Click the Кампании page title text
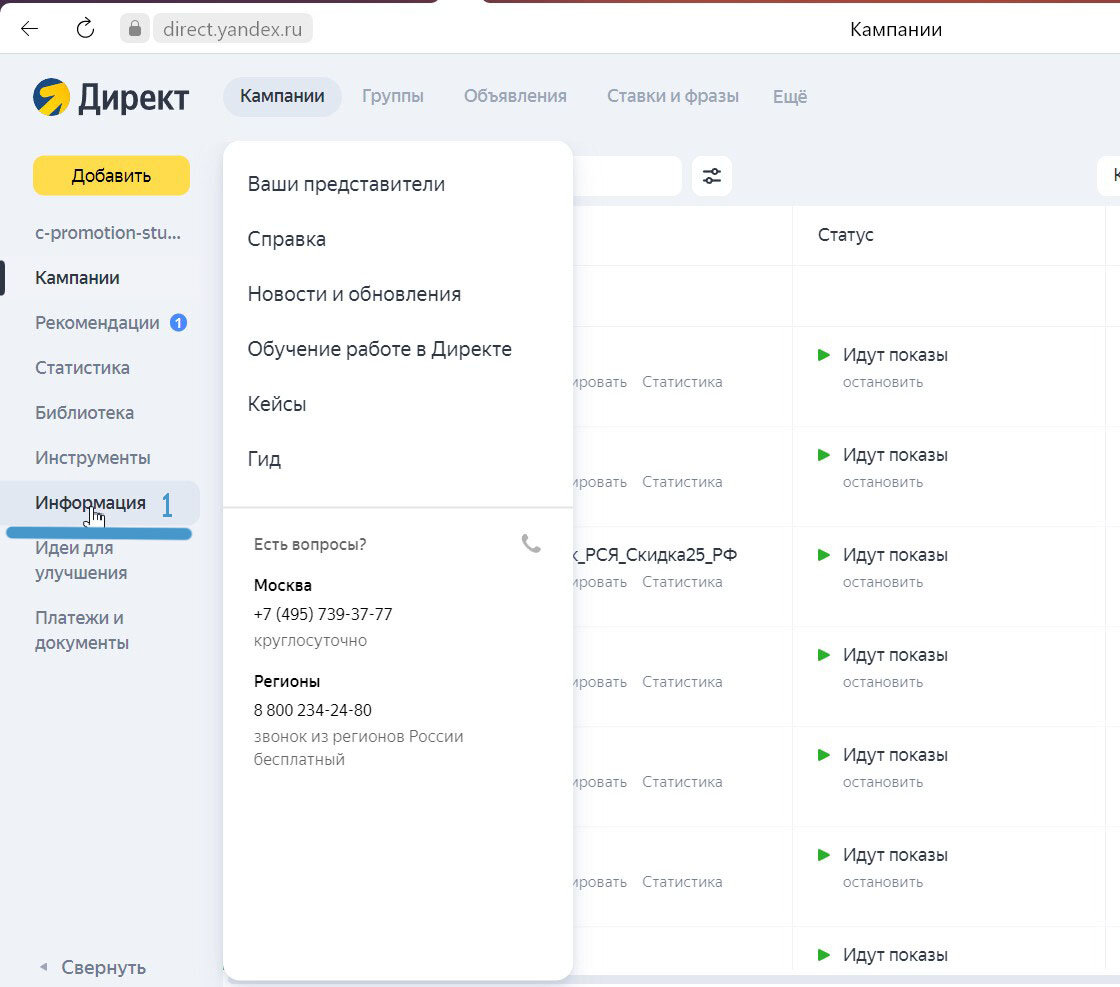 click(x=896, y=29)
